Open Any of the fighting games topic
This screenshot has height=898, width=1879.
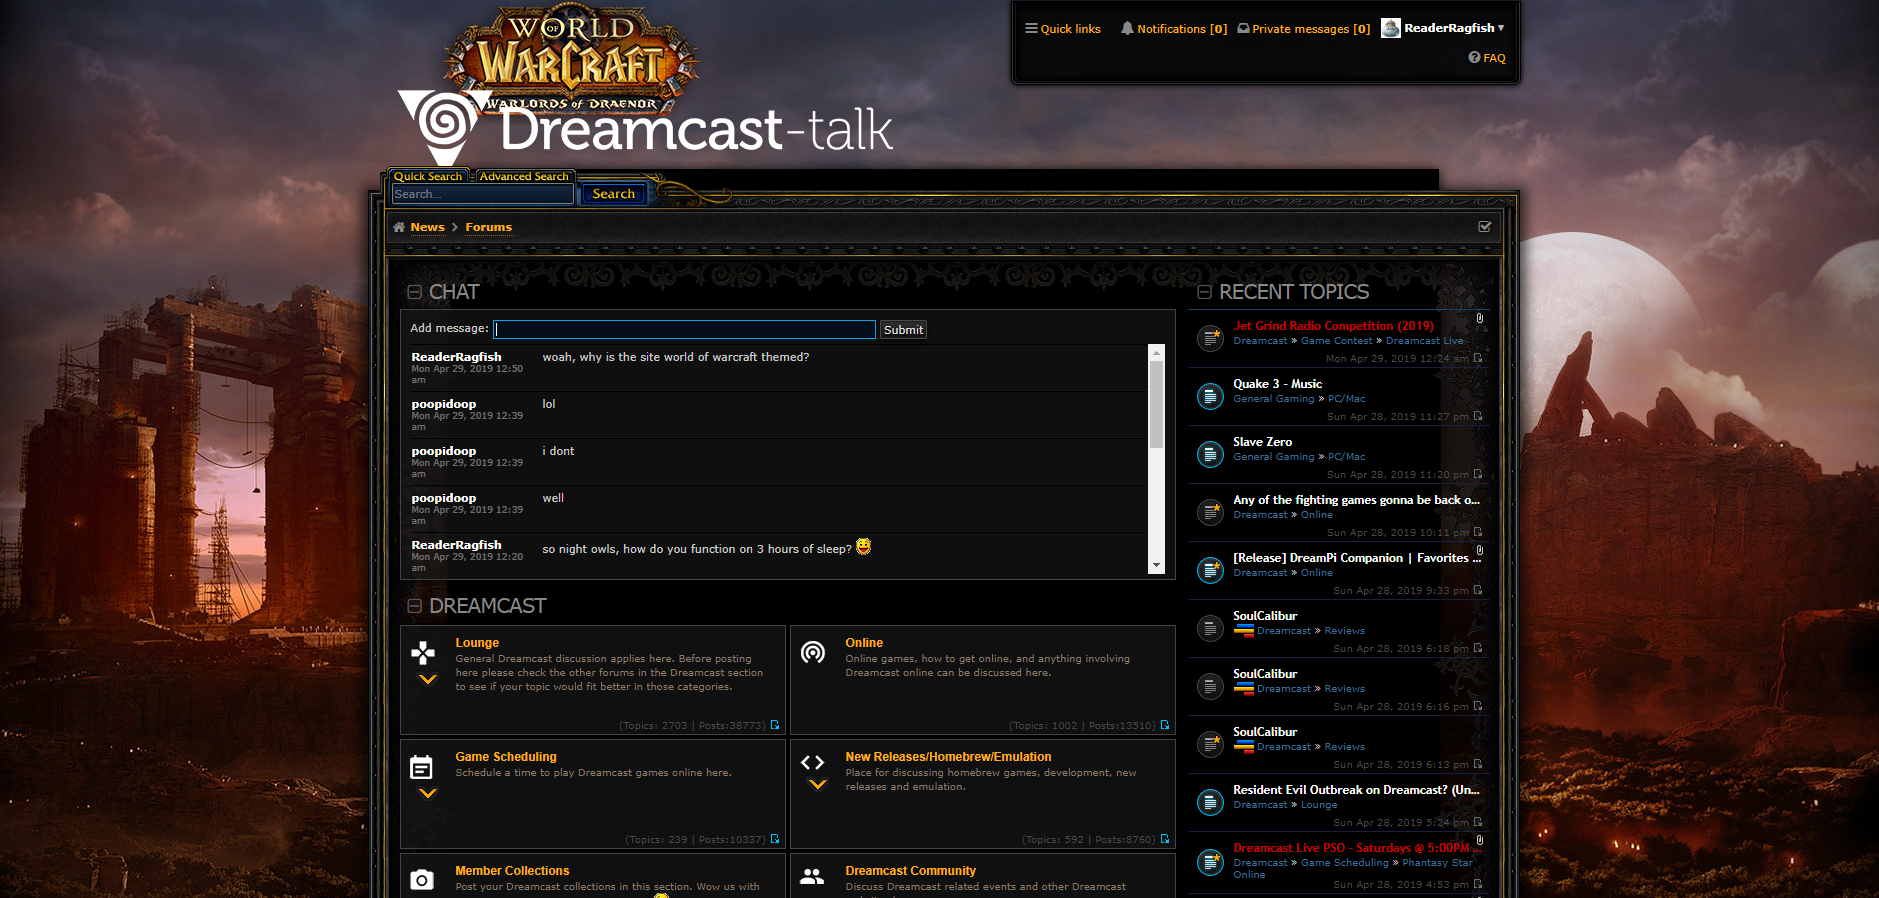1356,500
